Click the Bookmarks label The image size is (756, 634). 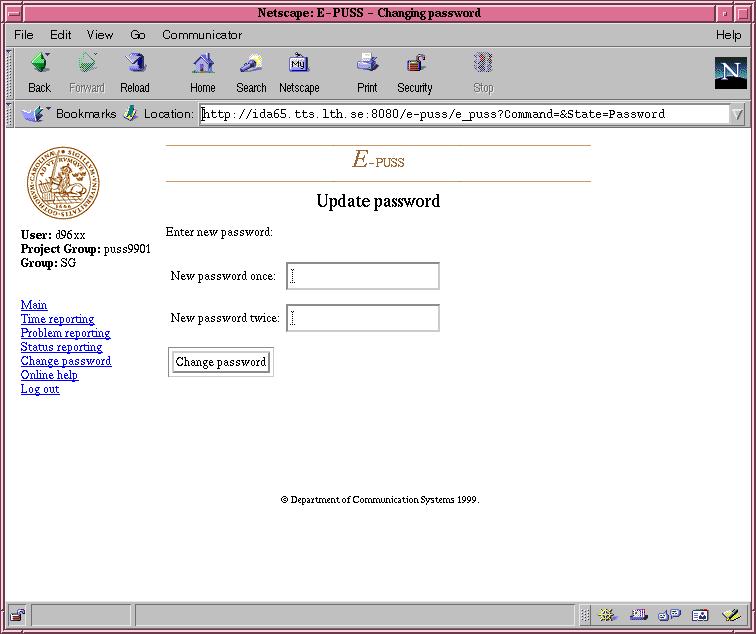[x=86, y=114]
